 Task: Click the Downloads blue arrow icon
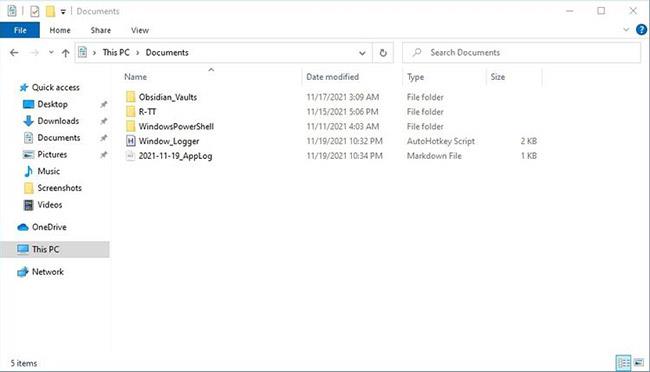[28, 121]
